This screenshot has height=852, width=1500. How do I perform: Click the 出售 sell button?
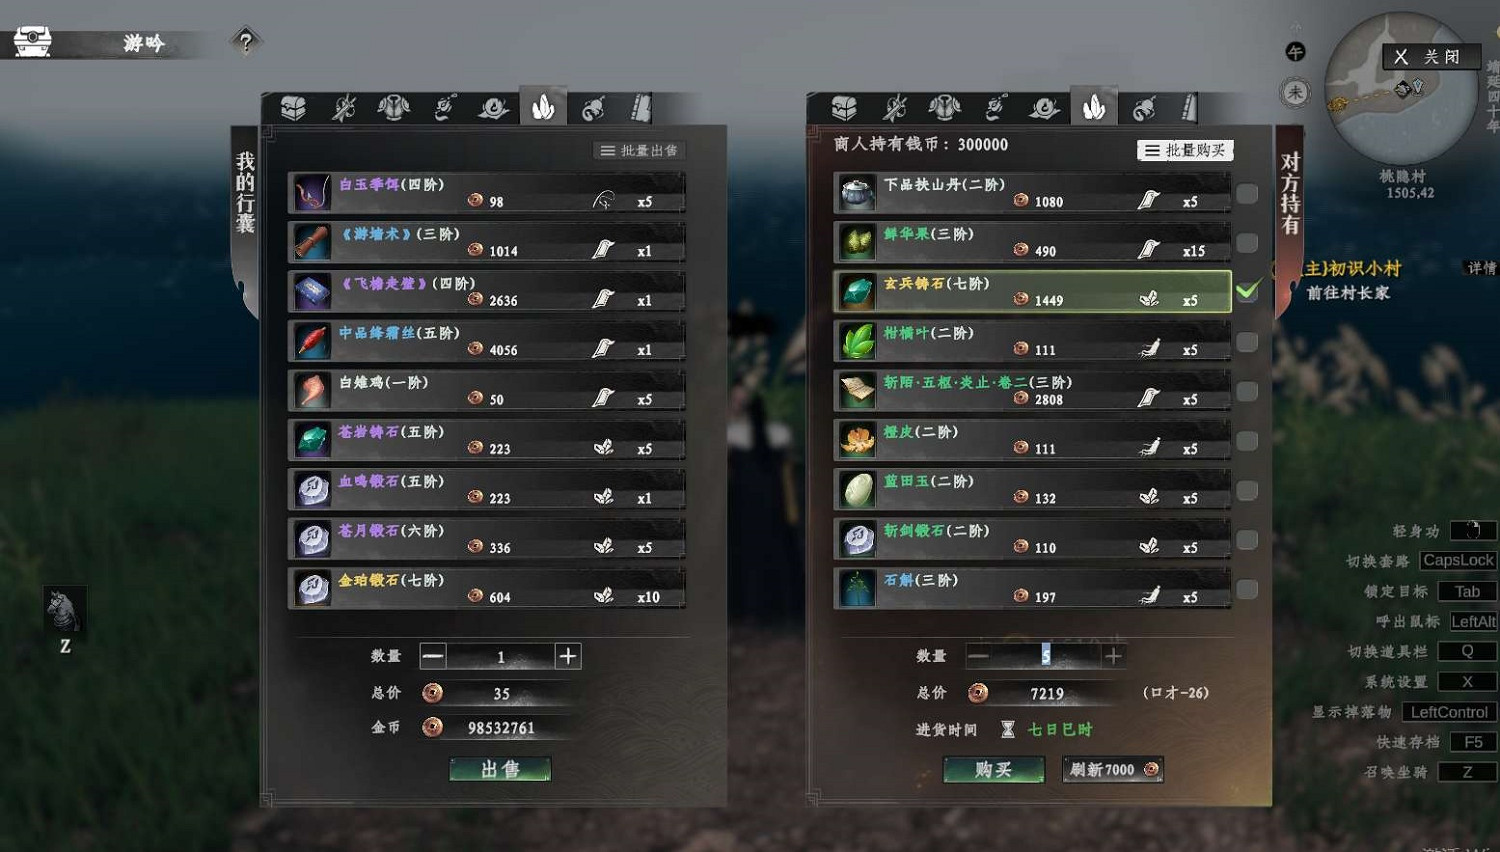[500, 769]
